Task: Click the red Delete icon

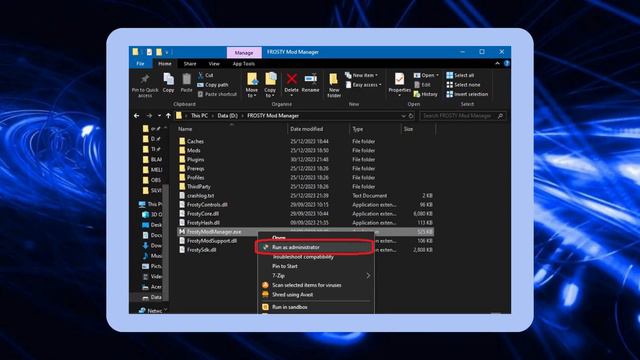Action: point(291,79)
